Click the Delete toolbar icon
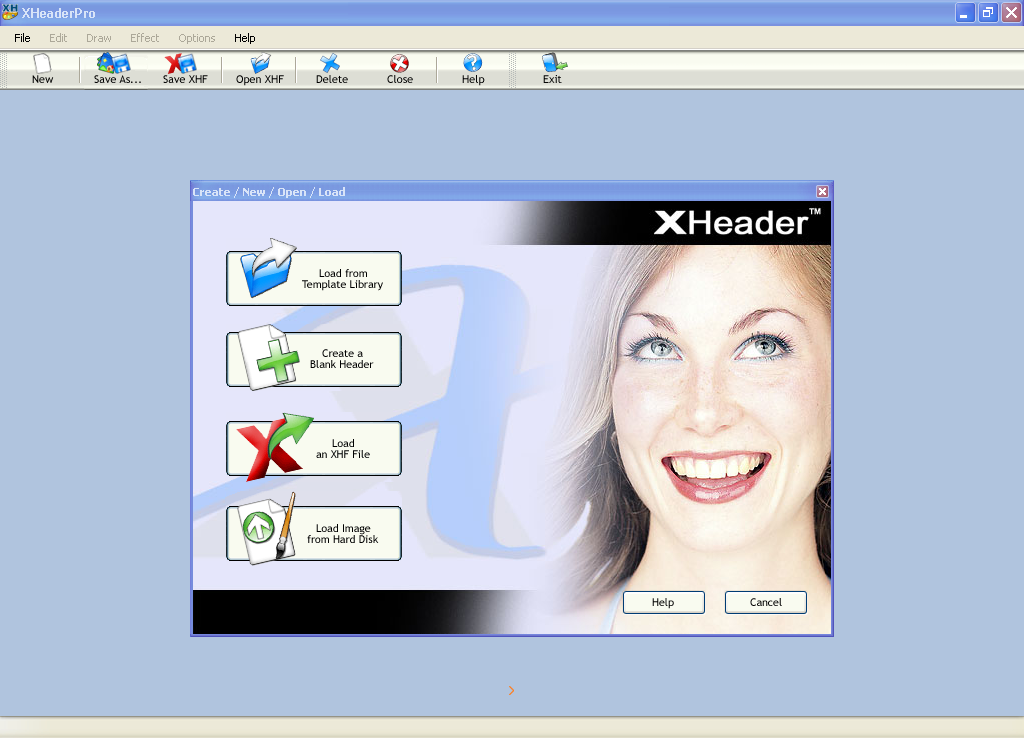 click(x=331, y=69)
